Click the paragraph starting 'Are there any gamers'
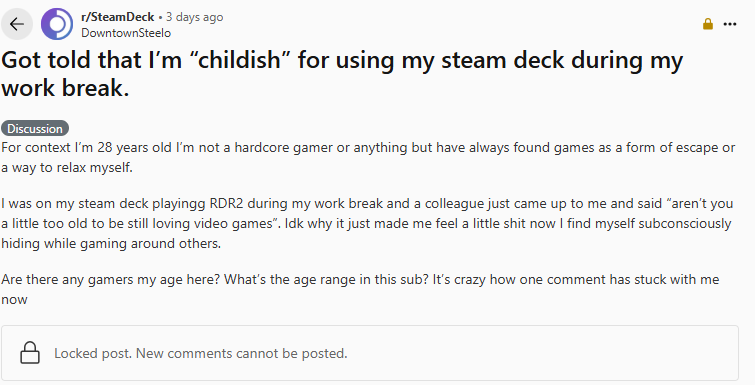The image size is (755, 385). pos(360,289)
